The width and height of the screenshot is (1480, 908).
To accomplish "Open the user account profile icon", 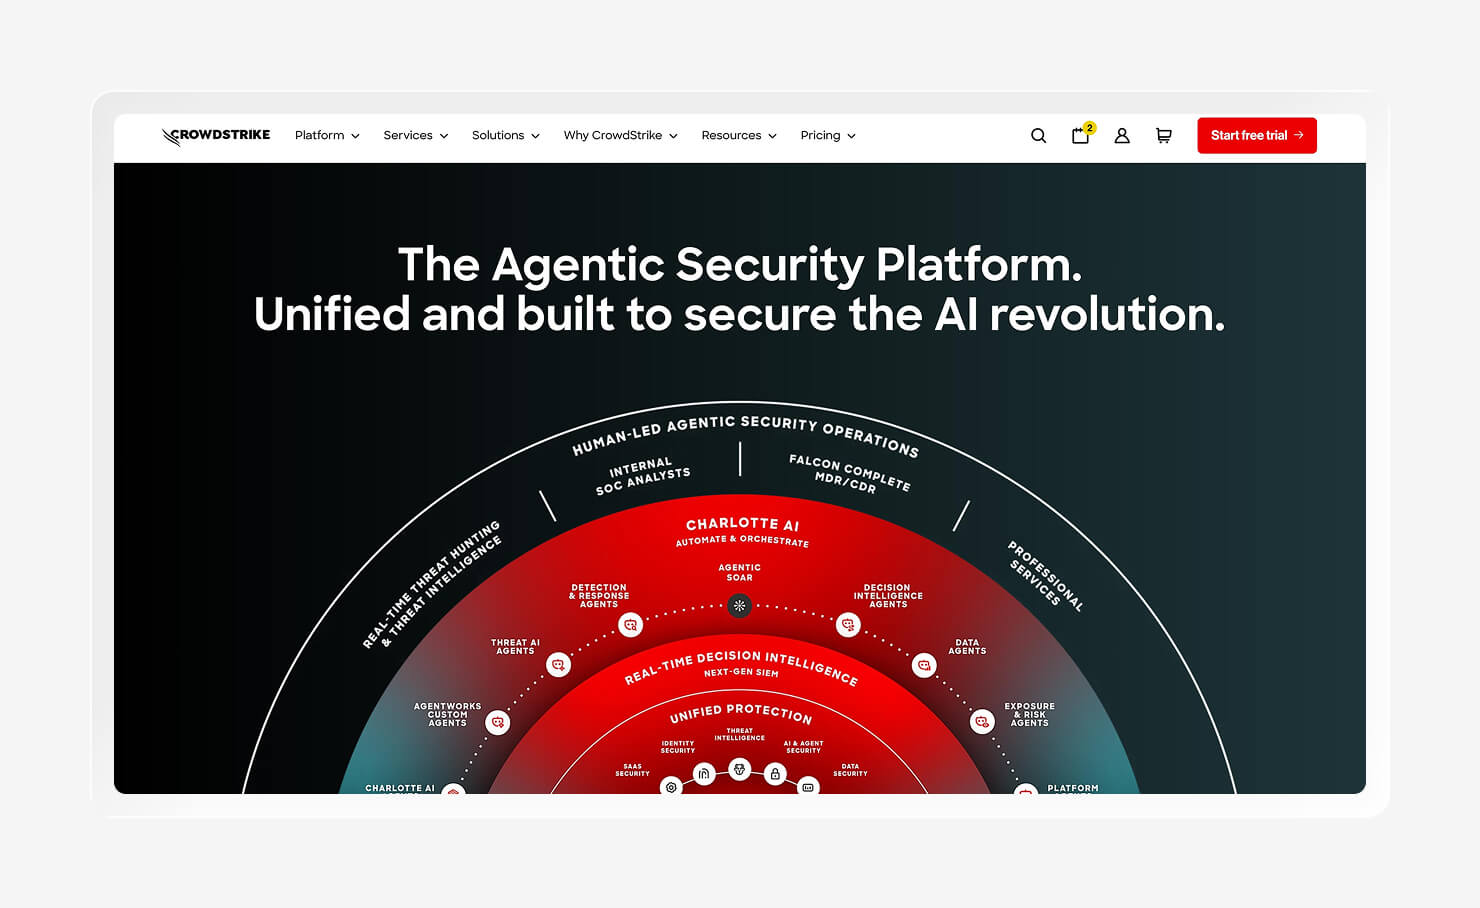I will (x=1122, y=136).
